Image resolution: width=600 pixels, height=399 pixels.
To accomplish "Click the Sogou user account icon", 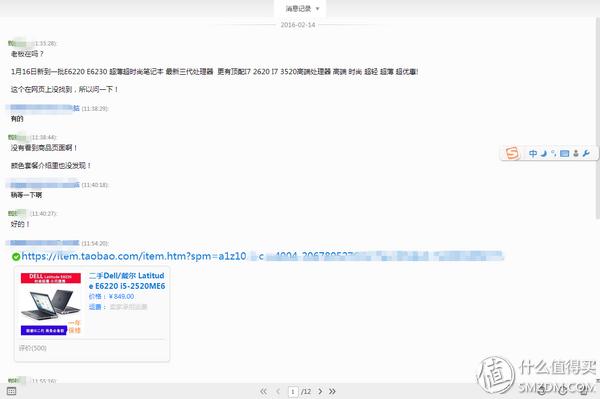I will [576, 153].
